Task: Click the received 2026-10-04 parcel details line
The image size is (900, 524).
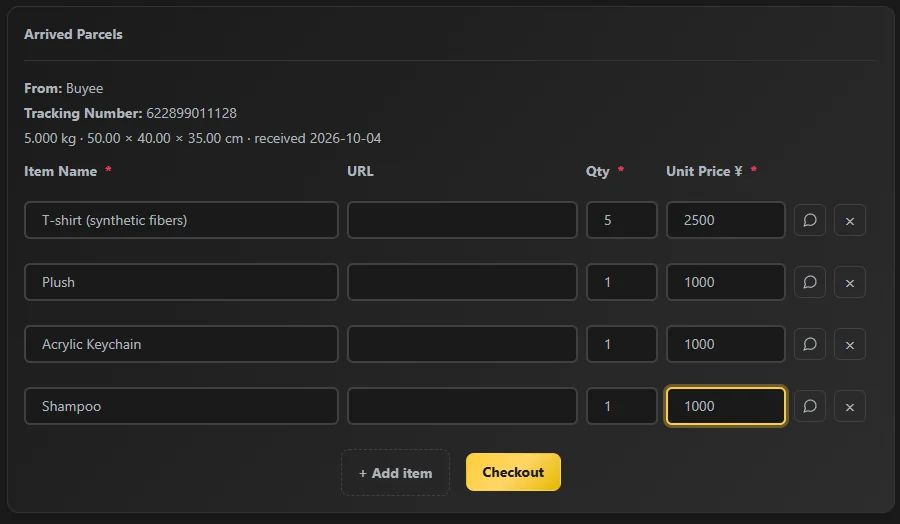Action: pos(203,138)
